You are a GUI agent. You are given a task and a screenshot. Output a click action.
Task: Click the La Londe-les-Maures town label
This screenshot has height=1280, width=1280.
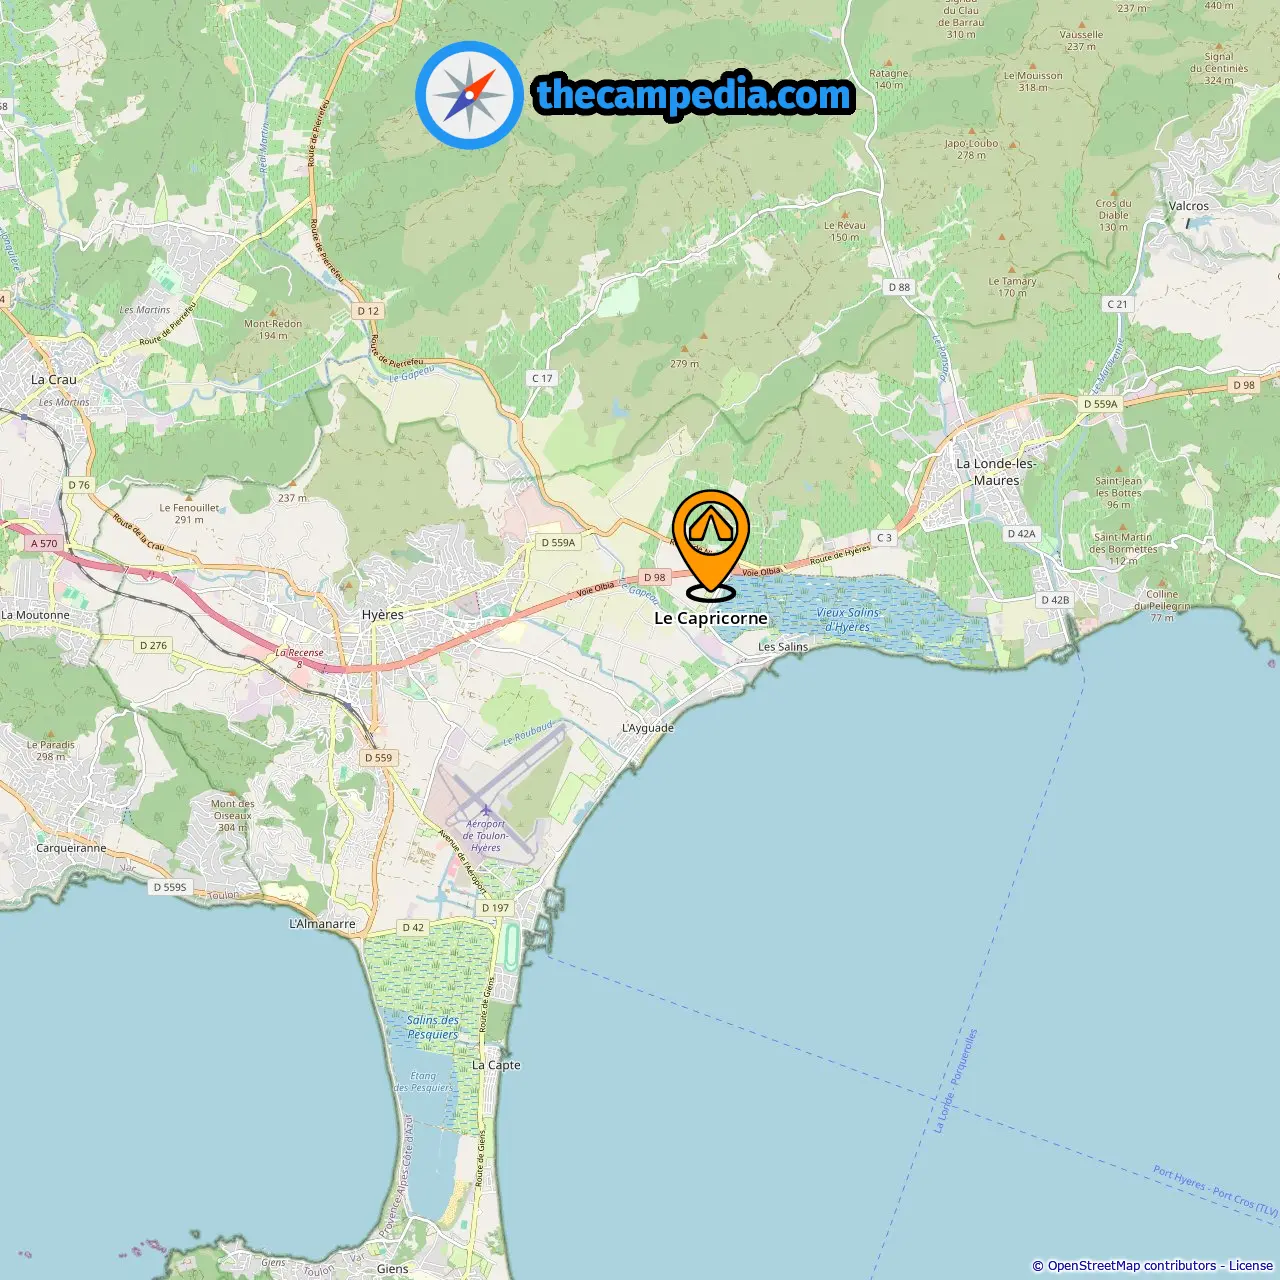click(996, 472)
